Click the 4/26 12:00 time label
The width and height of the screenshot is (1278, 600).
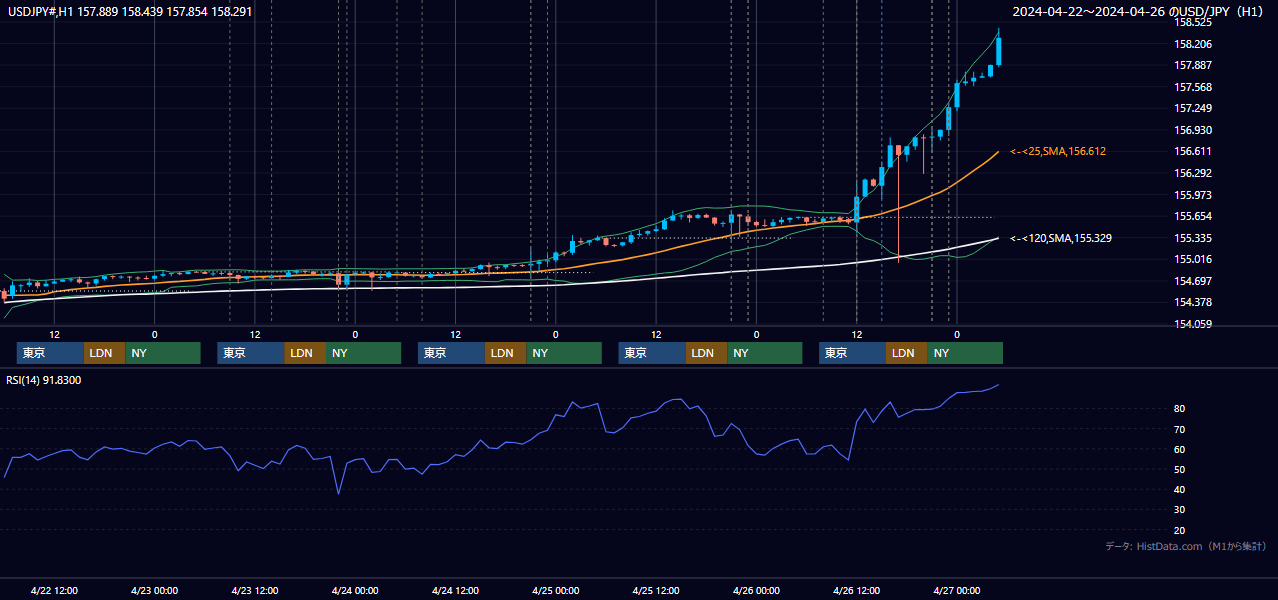pos(857,590)
